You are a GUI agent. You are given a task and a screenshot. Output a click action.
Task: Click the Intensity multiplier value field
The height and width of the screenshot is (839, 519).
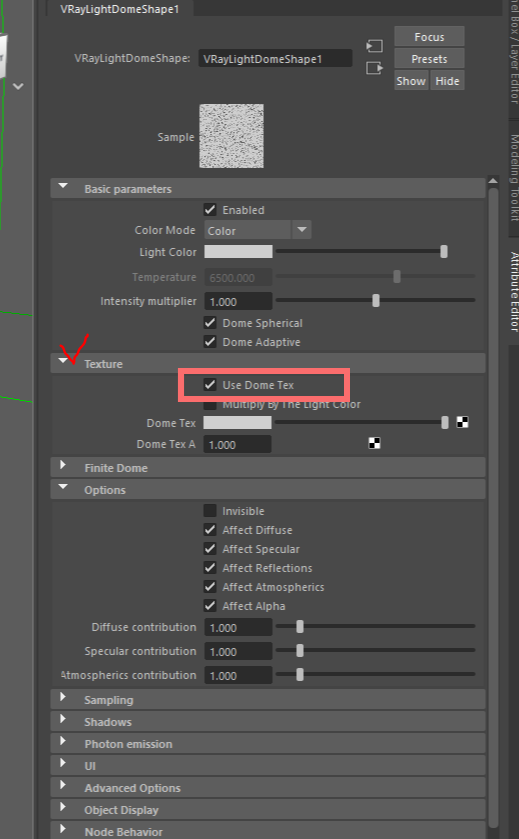click(238, 301)
